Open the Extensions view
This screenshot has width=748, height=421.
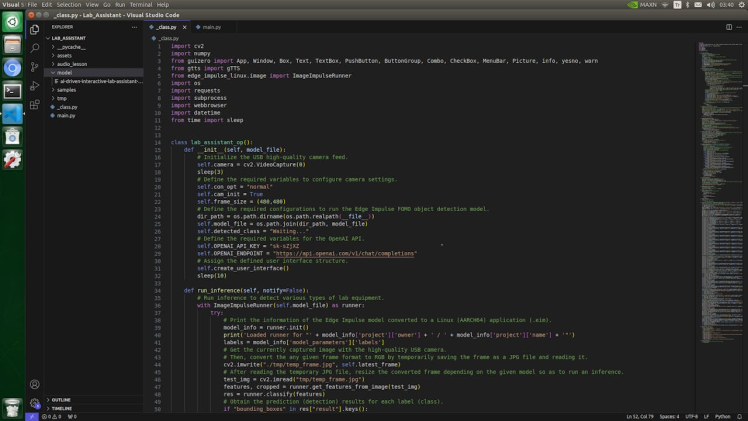point(35,104)
